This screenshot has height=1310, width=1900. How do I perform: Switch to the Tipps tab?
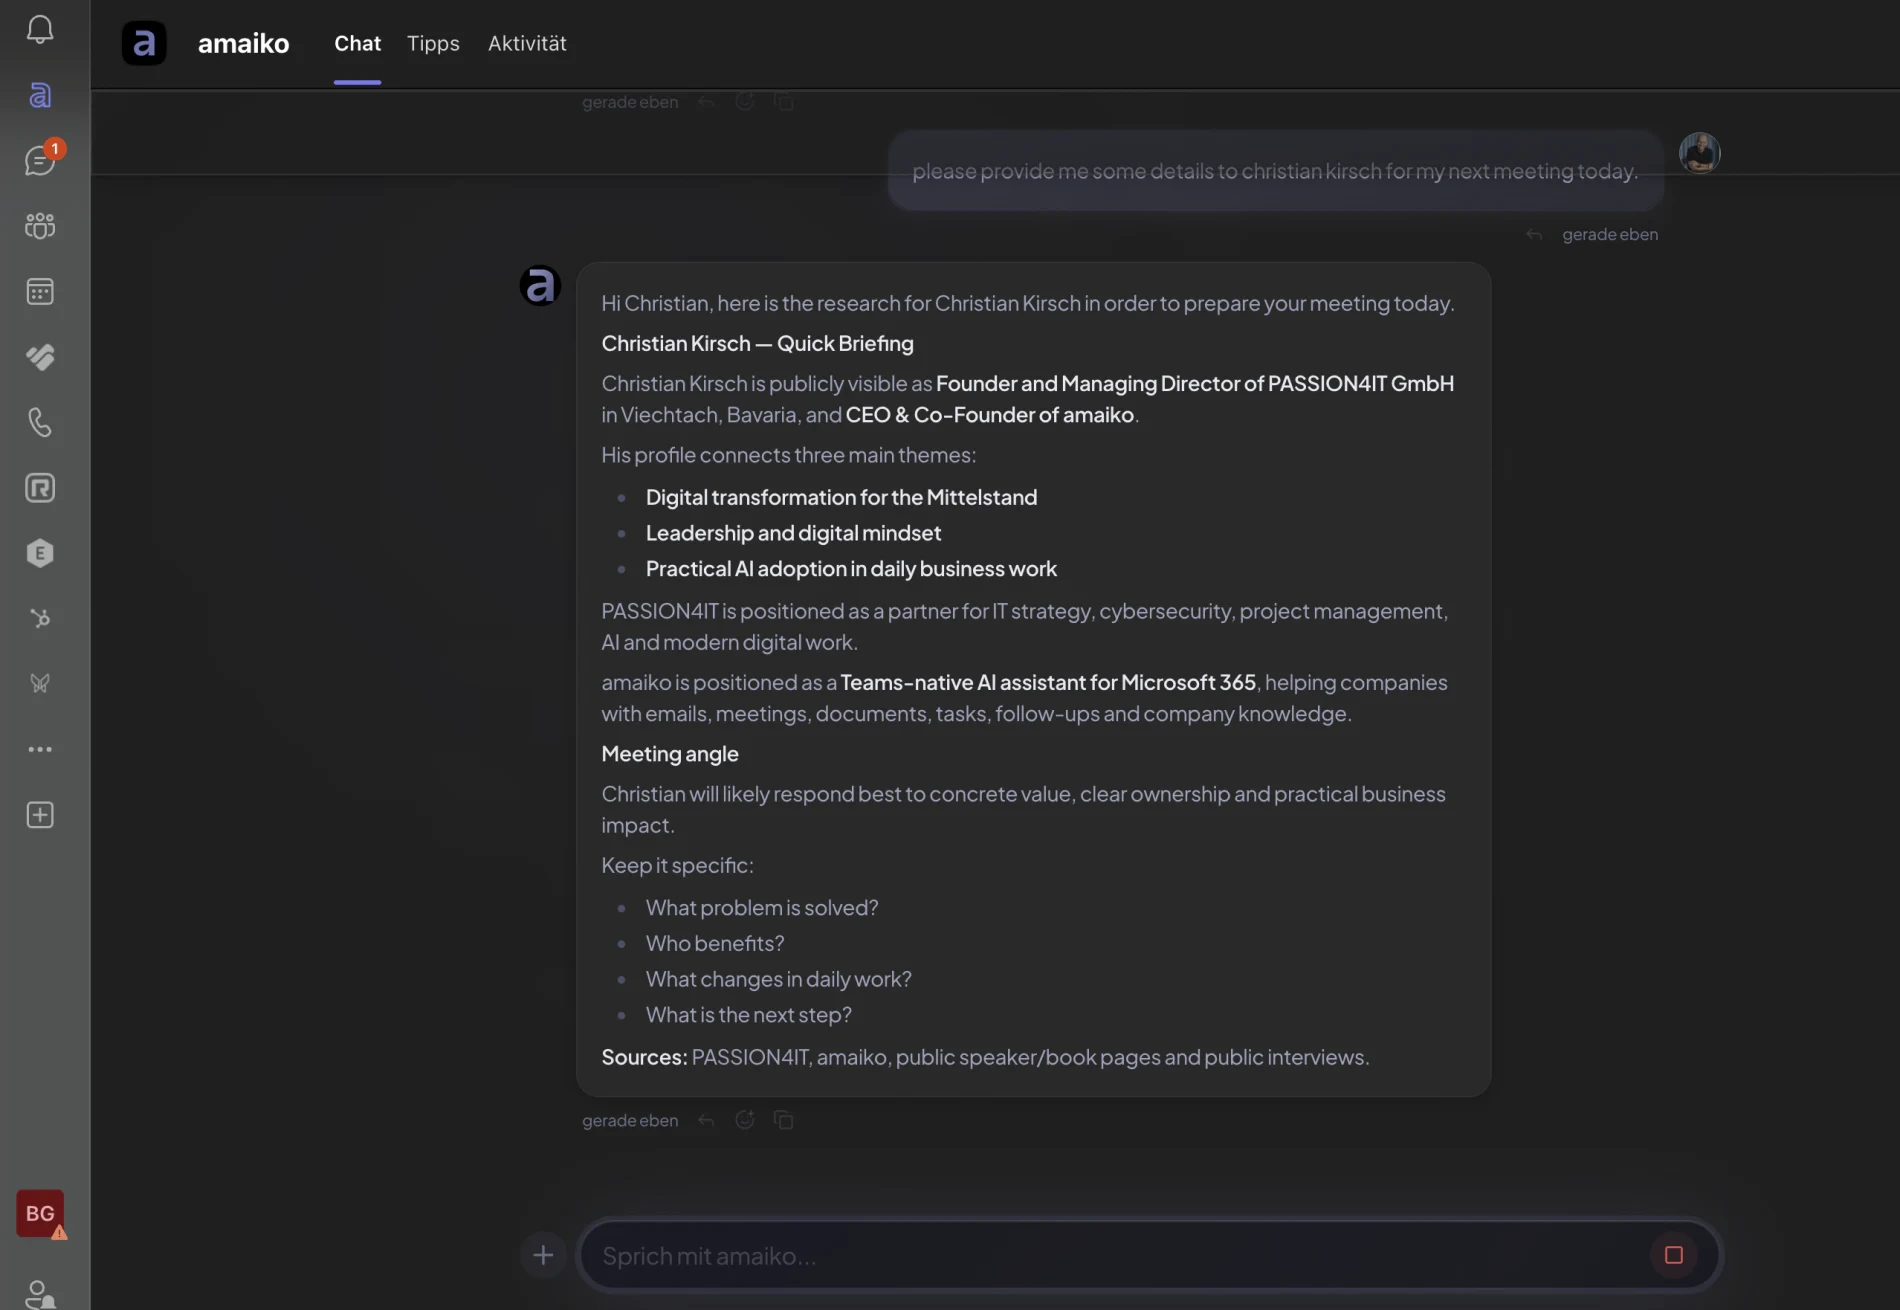click(433, 43)
